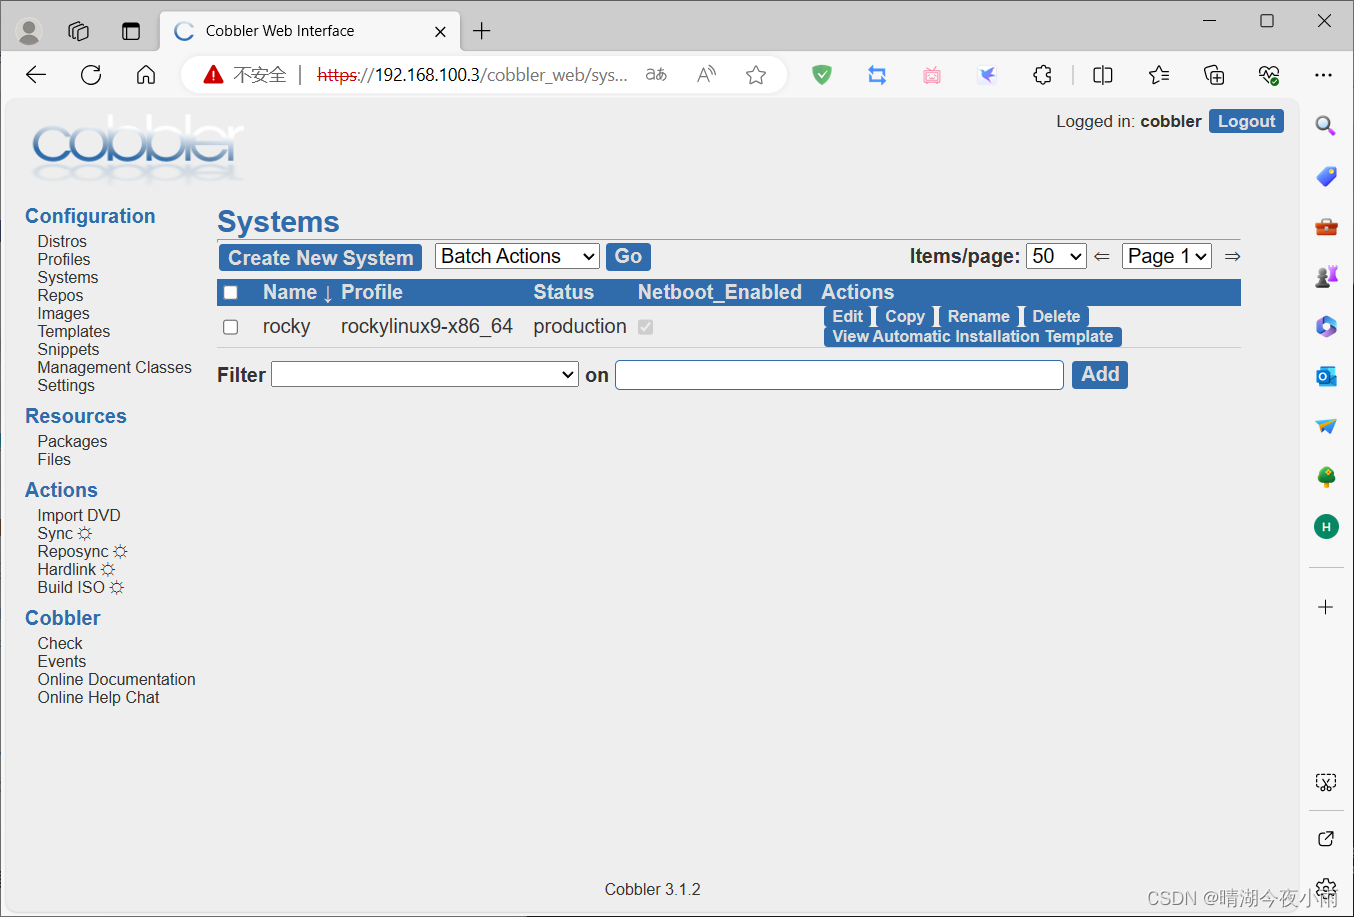Viewport: 1354px width, 917px height.
Task: Open the sidebar Microsoft 365 icon
Action: [x=1326, y=326]
